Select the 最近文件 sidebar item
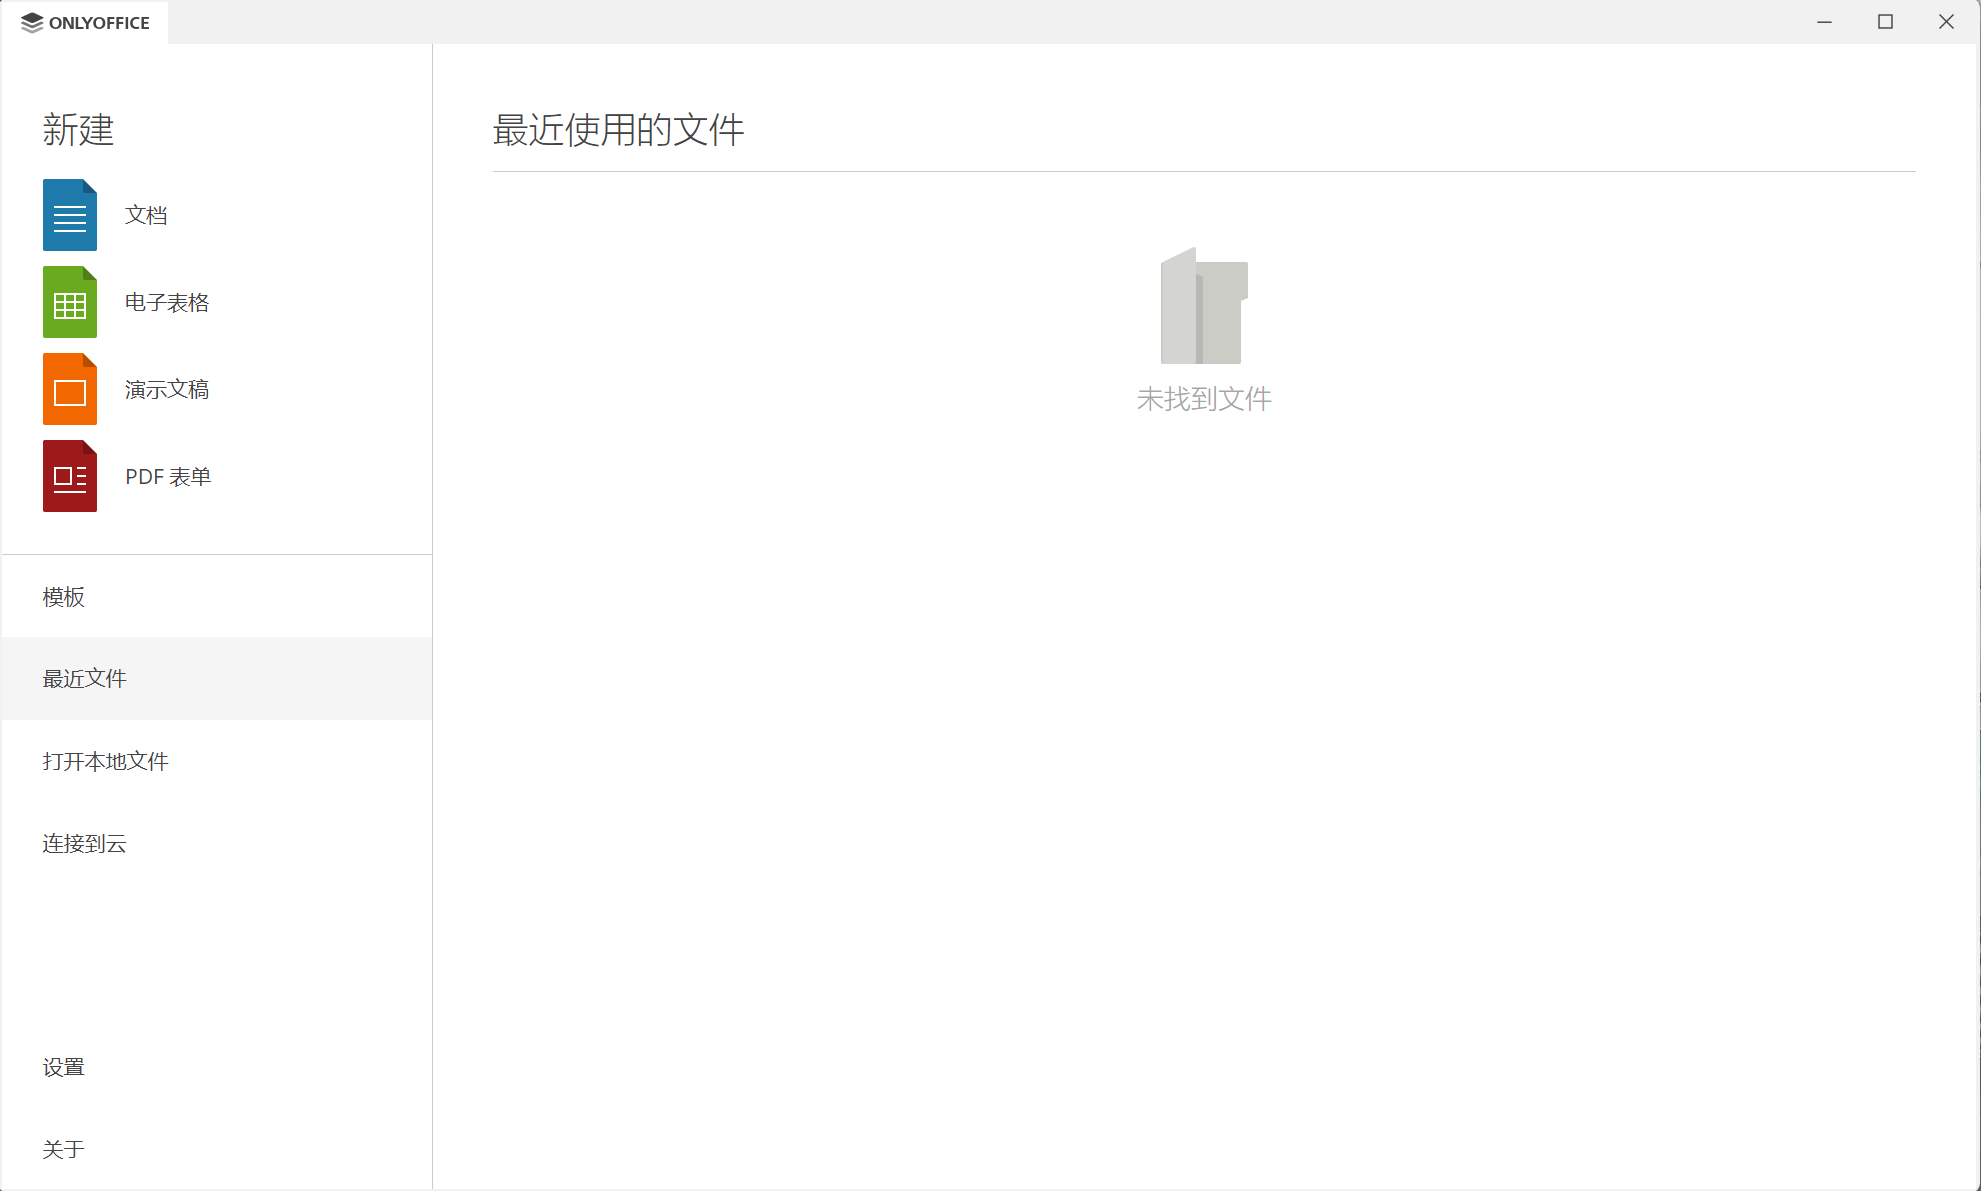1981x1191 pixels. pyautogui.click(x=85, y=679)
